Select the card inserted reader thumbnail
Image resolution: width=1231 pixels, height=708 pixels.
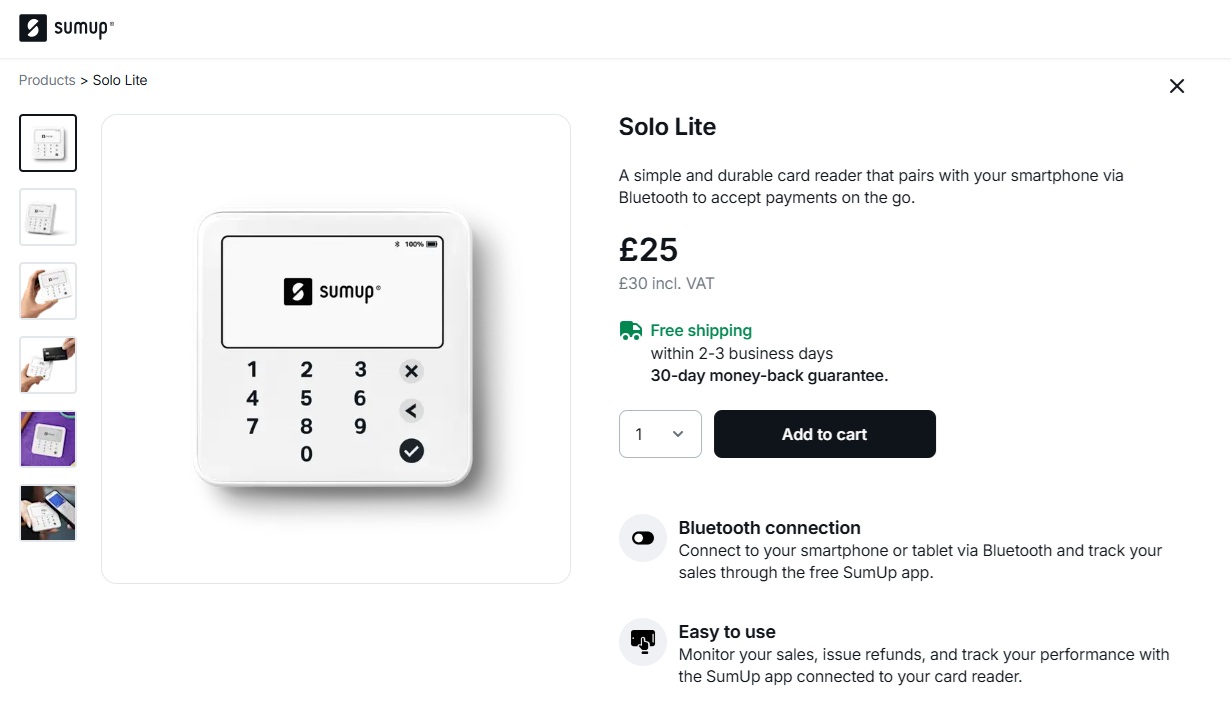pos(47,365)
